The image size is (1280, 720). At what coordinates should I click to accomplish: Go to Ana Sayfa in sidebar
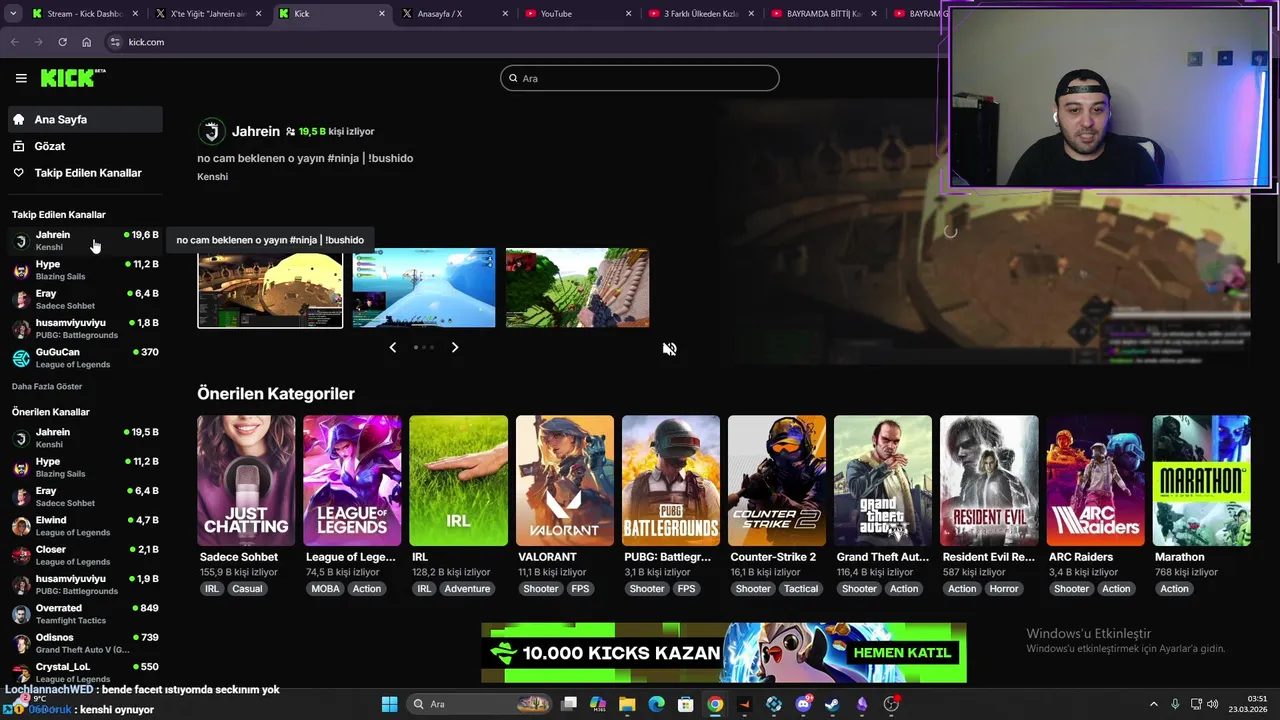click(x=85, y=119)
